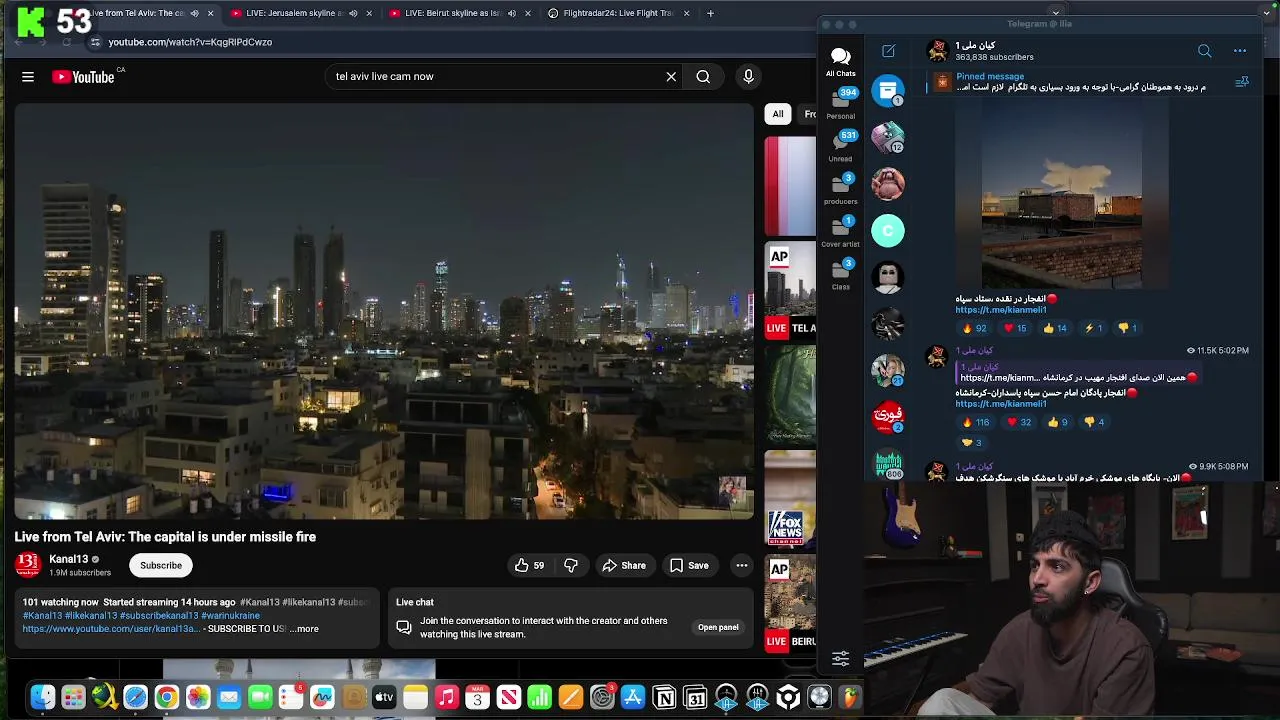
Task: Open YouTube more actions three-dot menu
Action: pyautogui.click(x=742, y=566)
